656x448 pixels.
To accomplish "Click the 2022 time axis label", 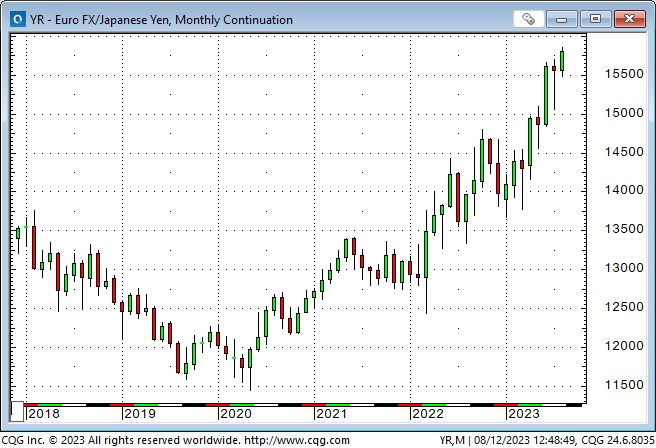I will pos(428,414).
